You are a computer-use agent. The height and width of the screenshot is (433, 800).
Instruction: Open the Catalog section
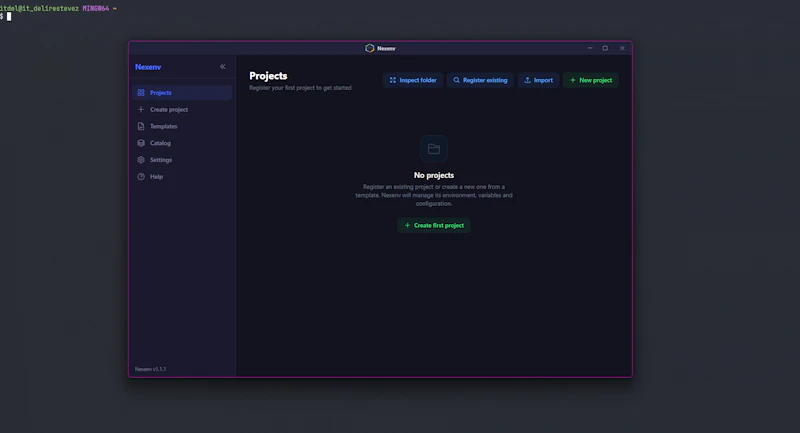pyautogui.click(x=182, y=143)
